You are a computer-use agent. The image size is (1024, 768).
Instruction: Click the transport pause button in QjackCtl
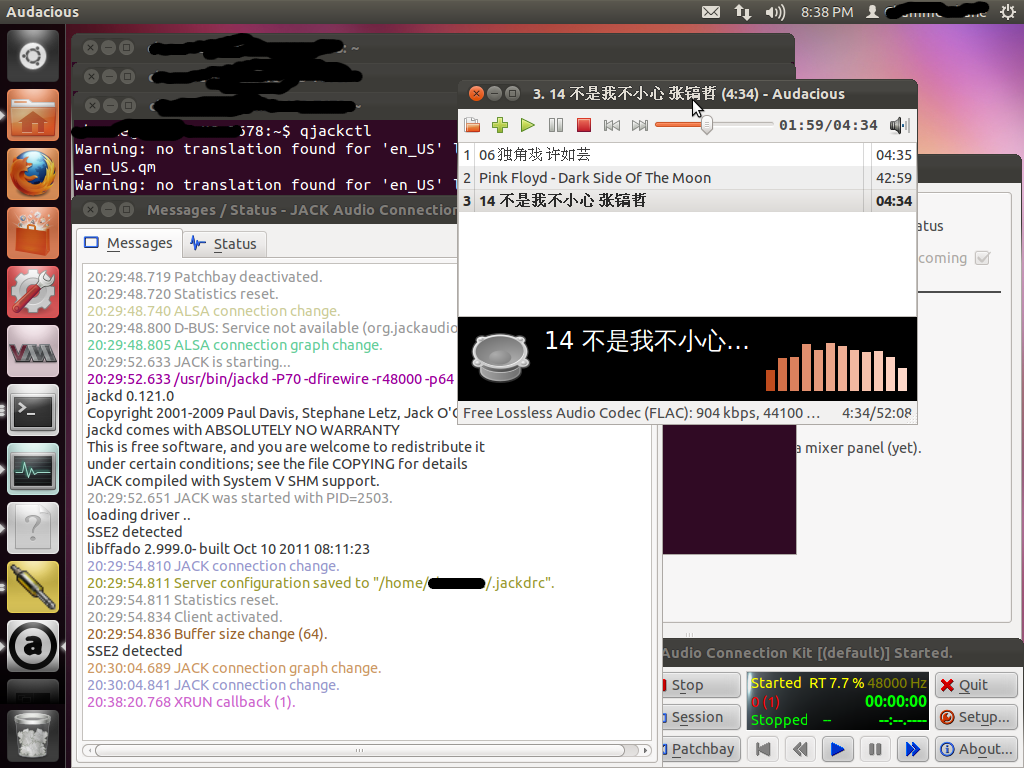coord(875,749)
